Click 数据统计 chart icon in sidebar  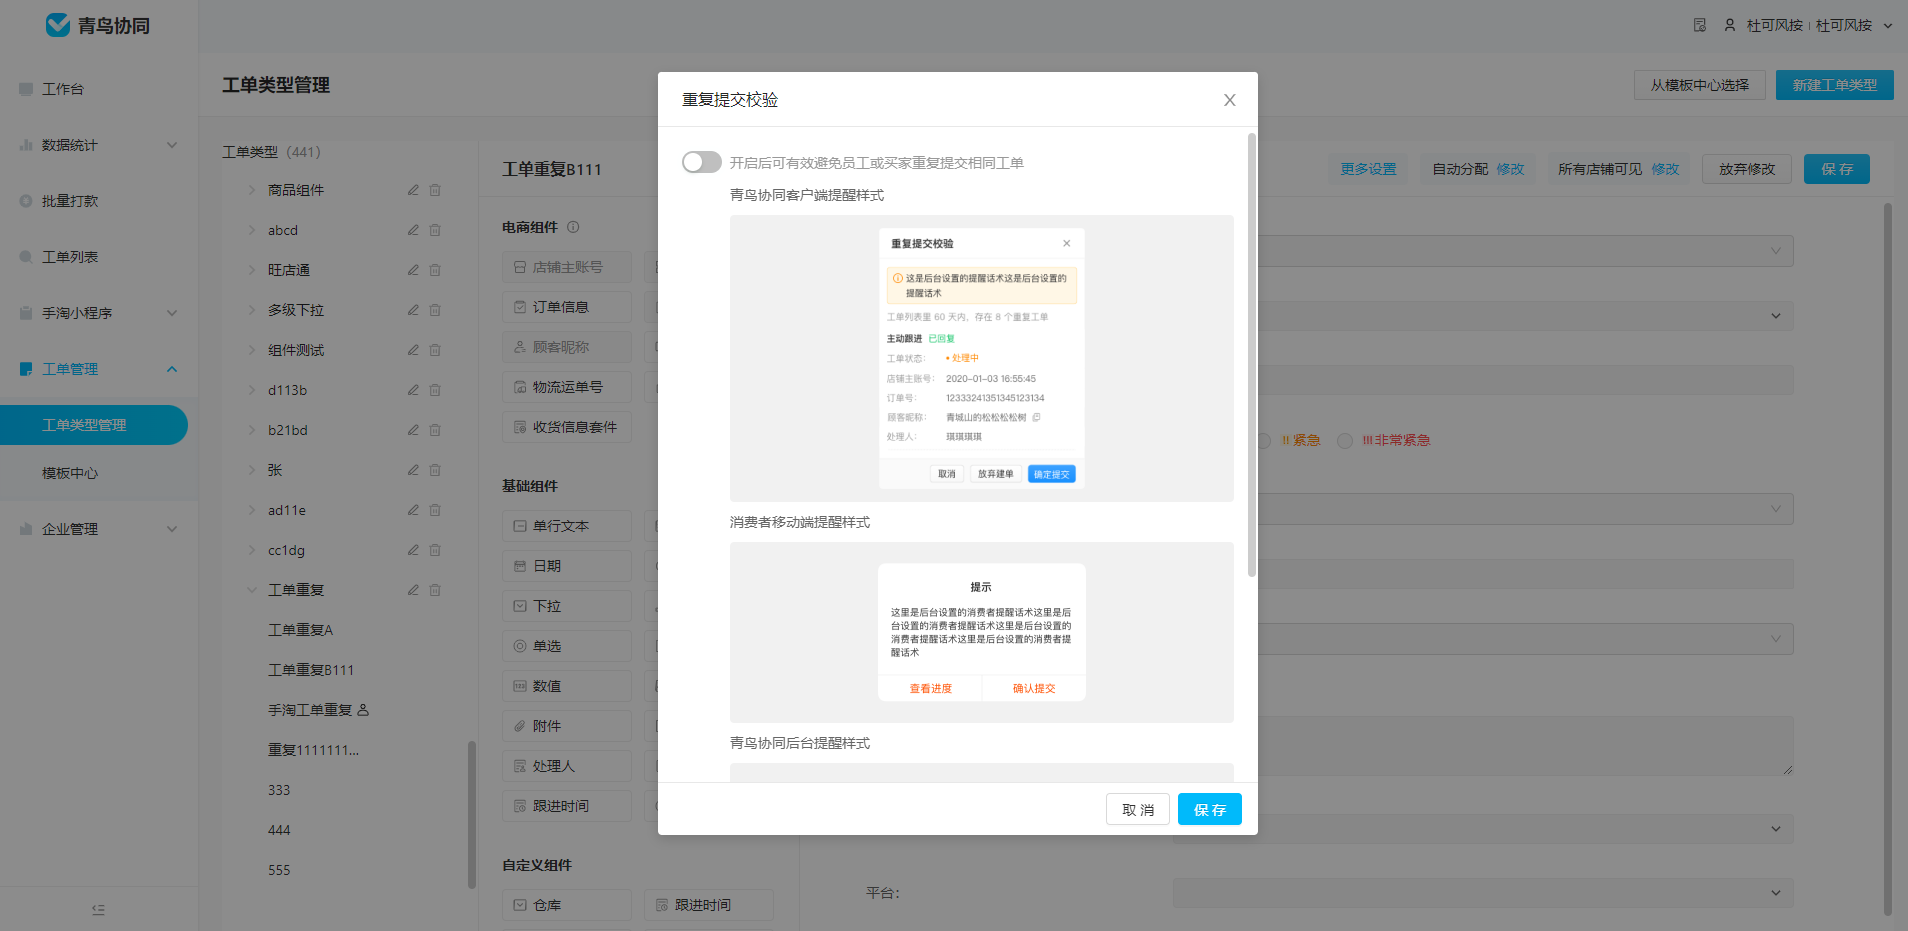pyautogui.click(x=26, y=145)
